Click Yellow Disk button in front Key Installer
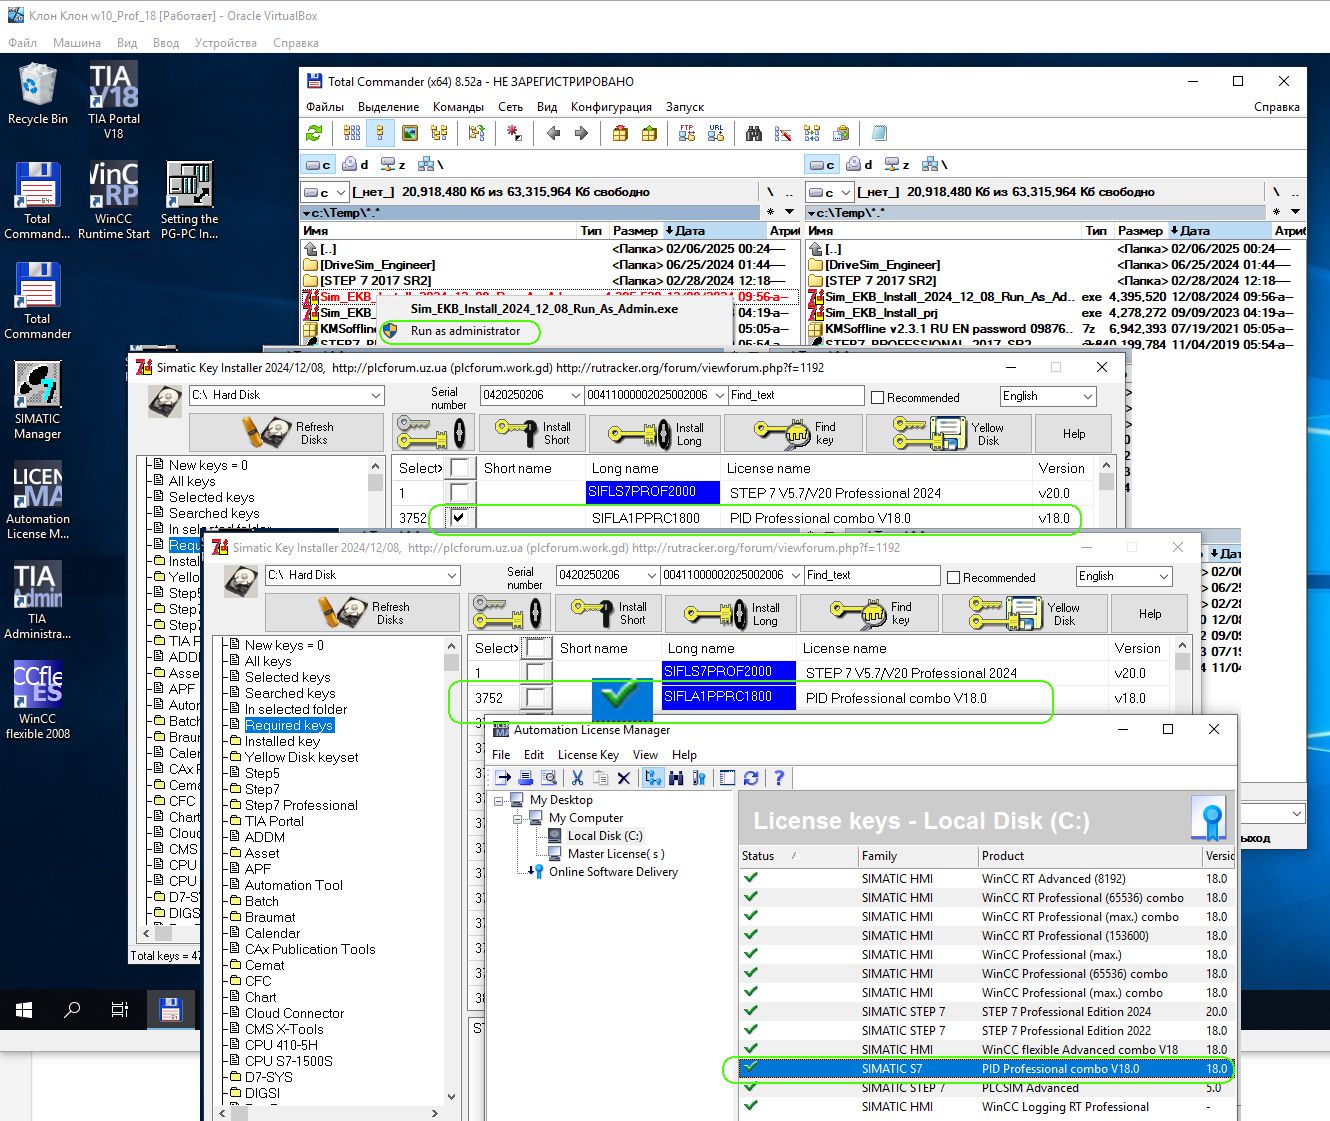The image size is (1330, 1121). point(1025,613)
